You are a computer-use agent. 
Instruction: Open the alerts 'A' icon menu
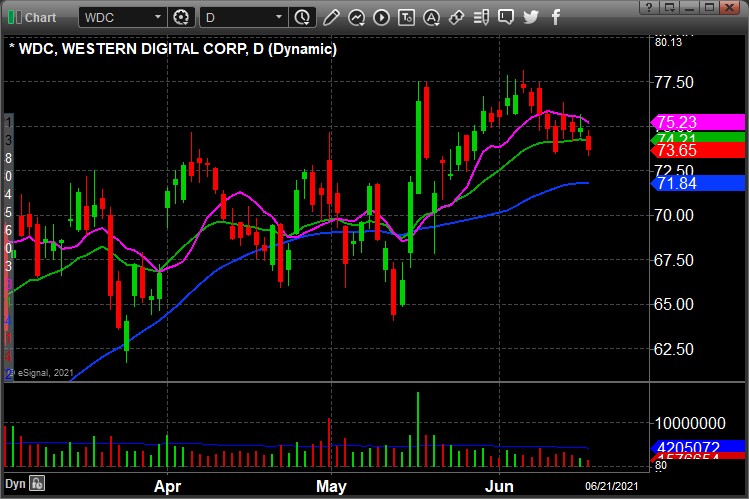click(431, 18)
